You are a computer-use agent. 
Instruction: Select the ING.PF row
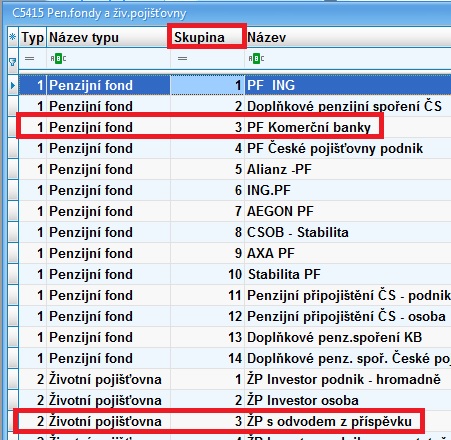click(x=235, y=190)
